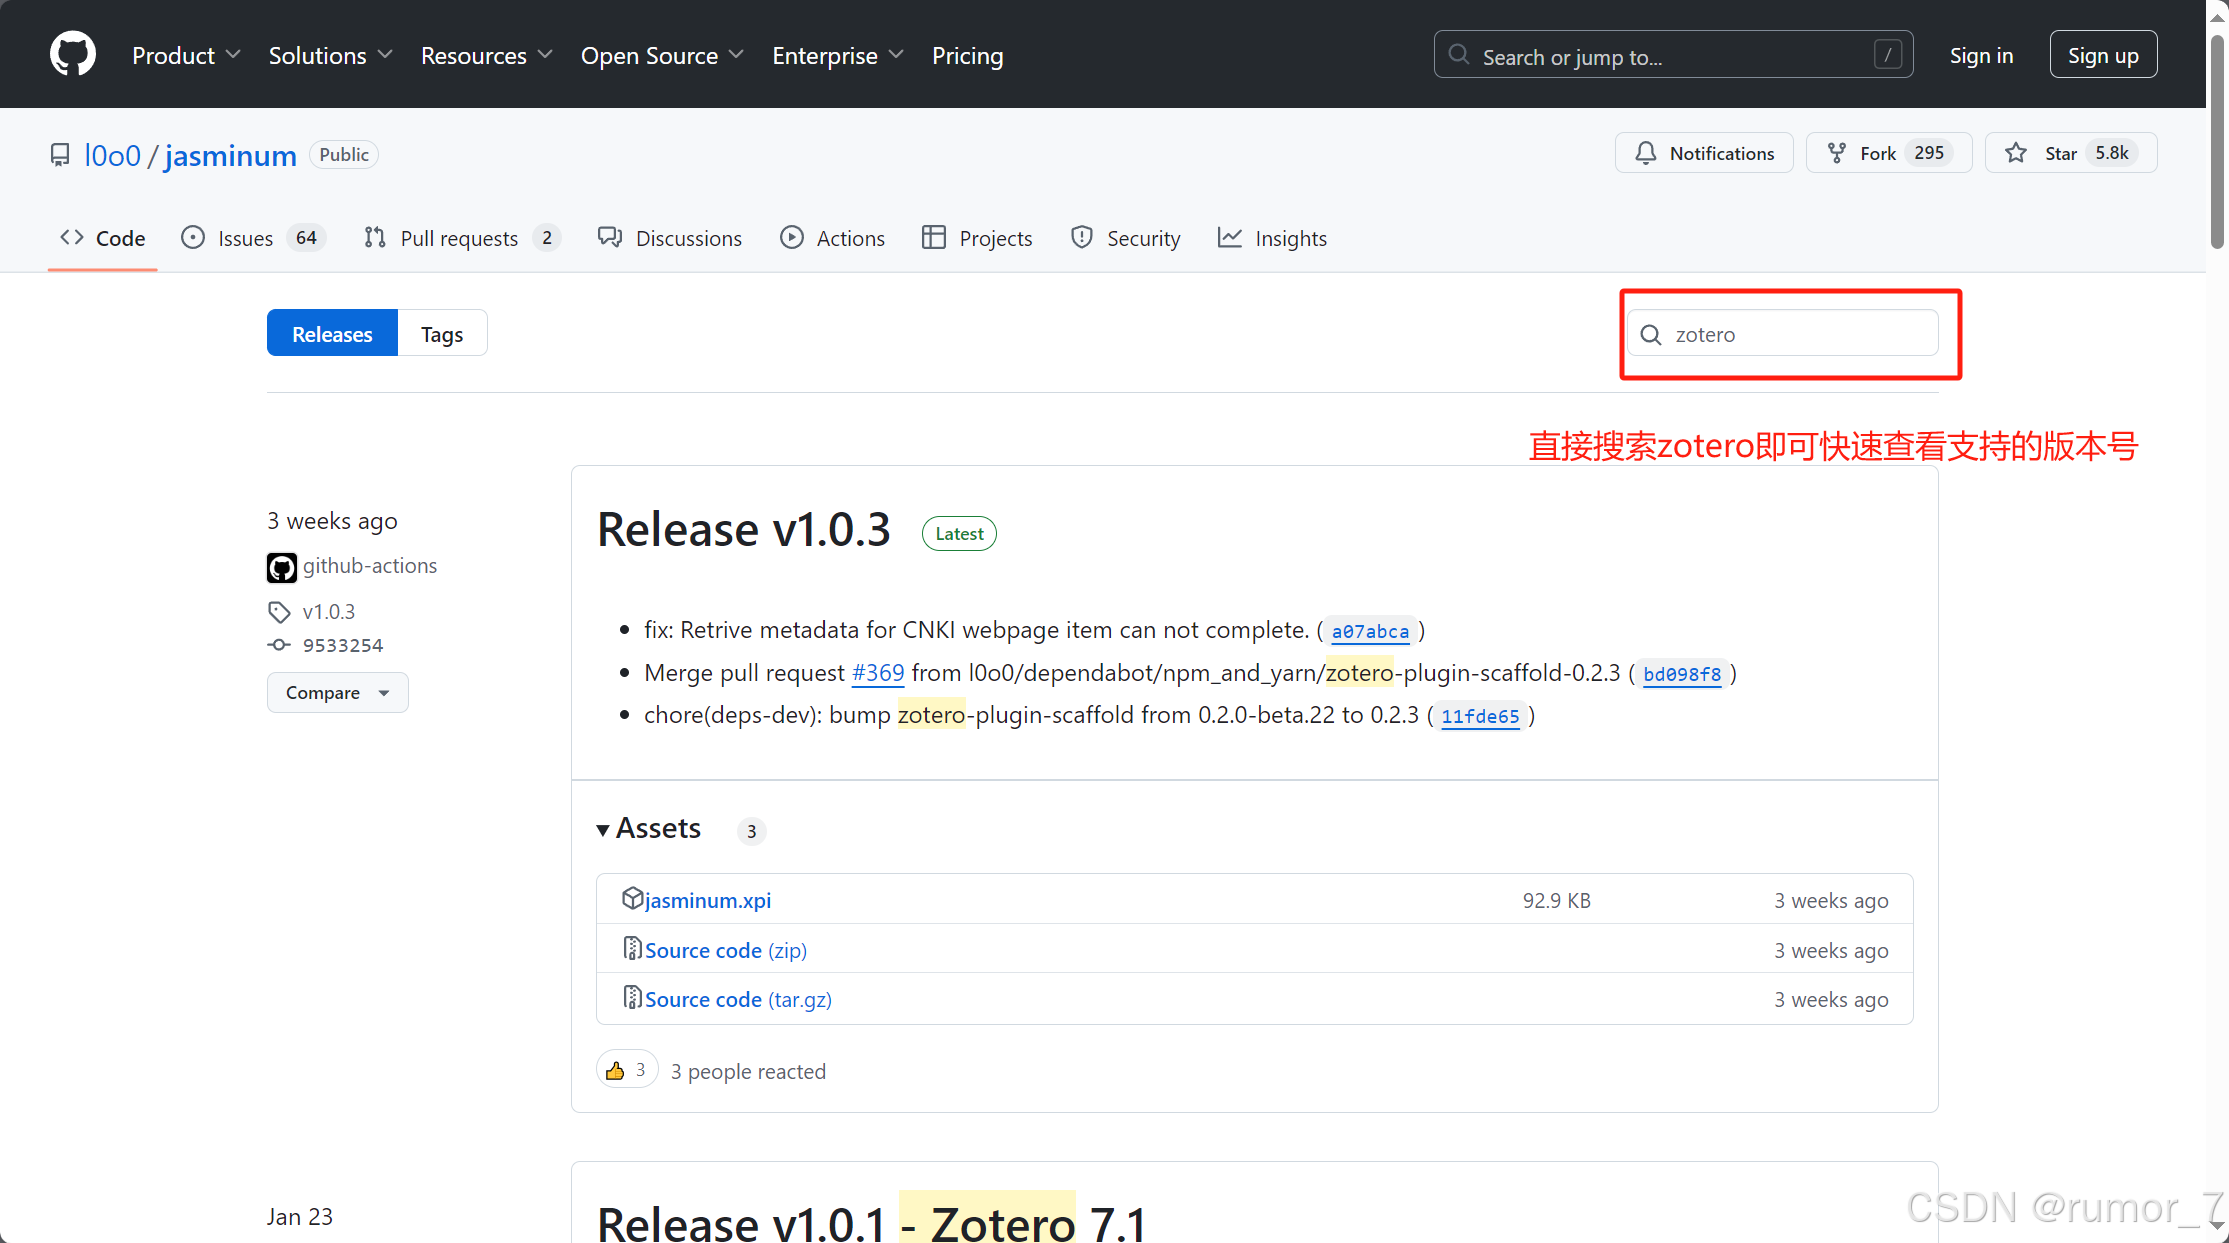Download Source code (zip)
Image resolution: width=2229 pixels, height=1243 pixels.
coord(725,950)
